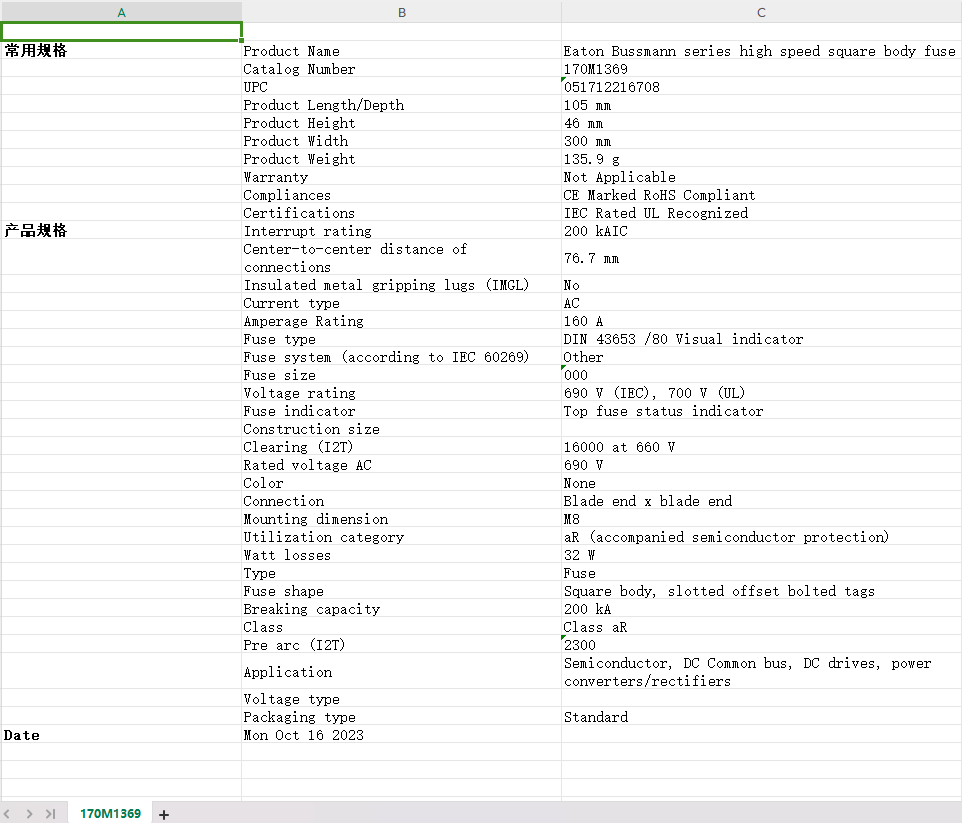The height and width of the screenshot is (823, 962).
Task: Select the Class aR value
Action: click(x=761, y=627)
